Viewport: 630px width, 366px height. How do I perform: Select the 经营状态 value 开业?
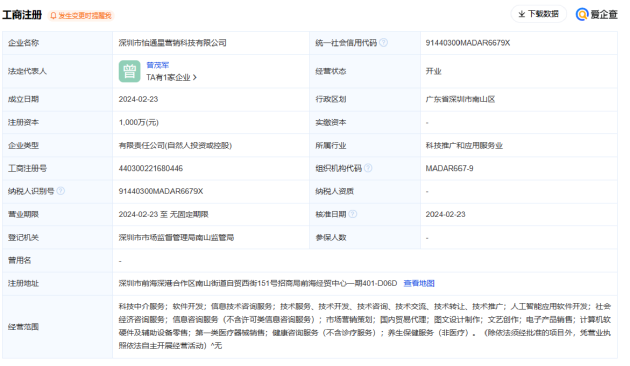point(434,72)
